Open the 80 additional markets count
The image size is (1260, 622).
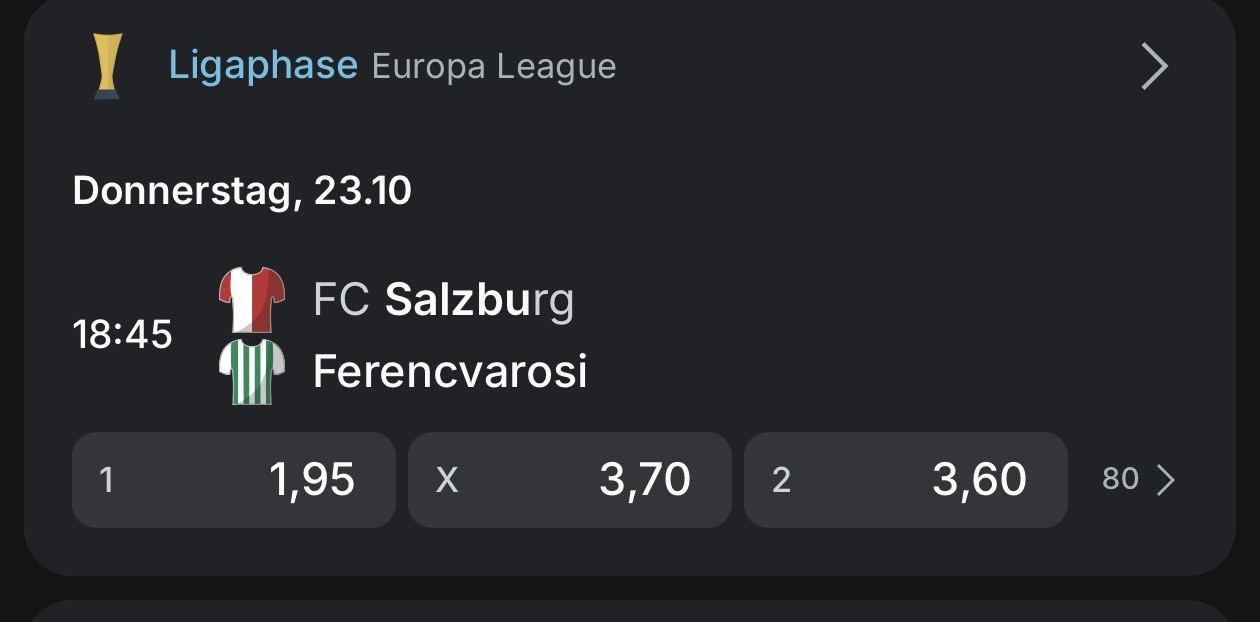click(1120, 480)
